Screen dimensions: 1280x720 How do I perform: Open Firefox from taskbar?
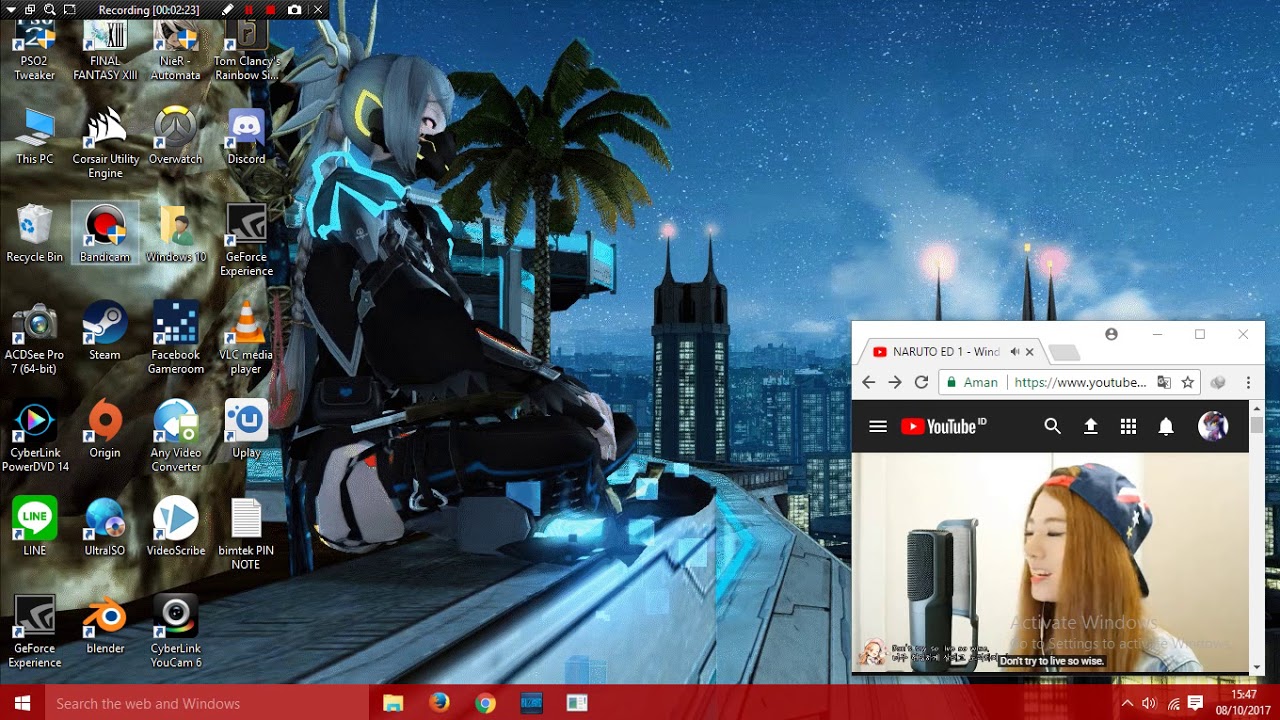(439, 703)
